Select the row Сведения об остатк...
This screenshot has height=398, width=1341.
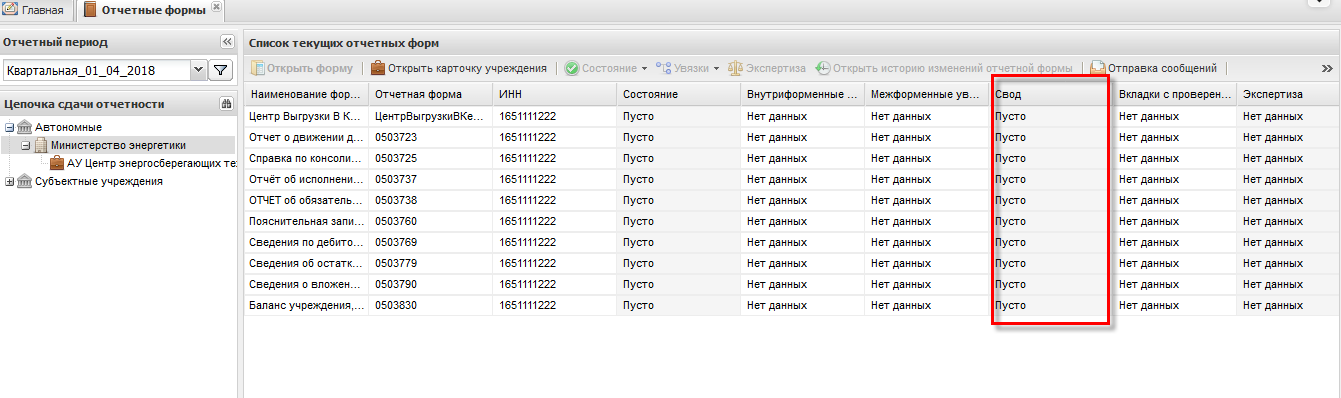(x=792, y=263)
